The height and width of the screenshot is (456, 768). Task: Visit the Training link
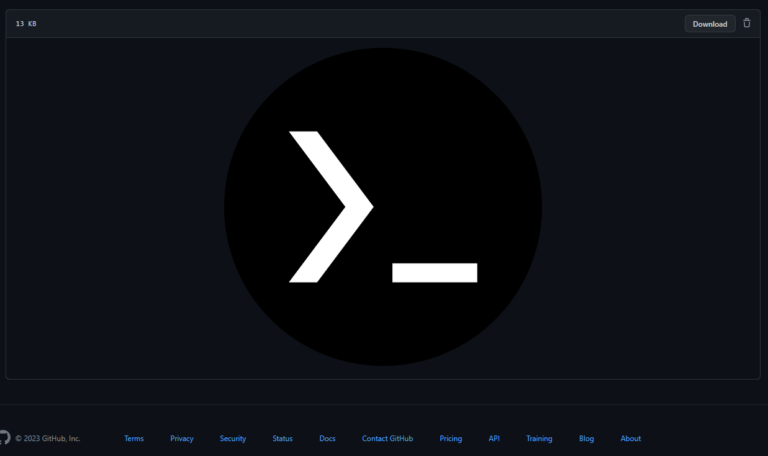[x=539, y=438]
